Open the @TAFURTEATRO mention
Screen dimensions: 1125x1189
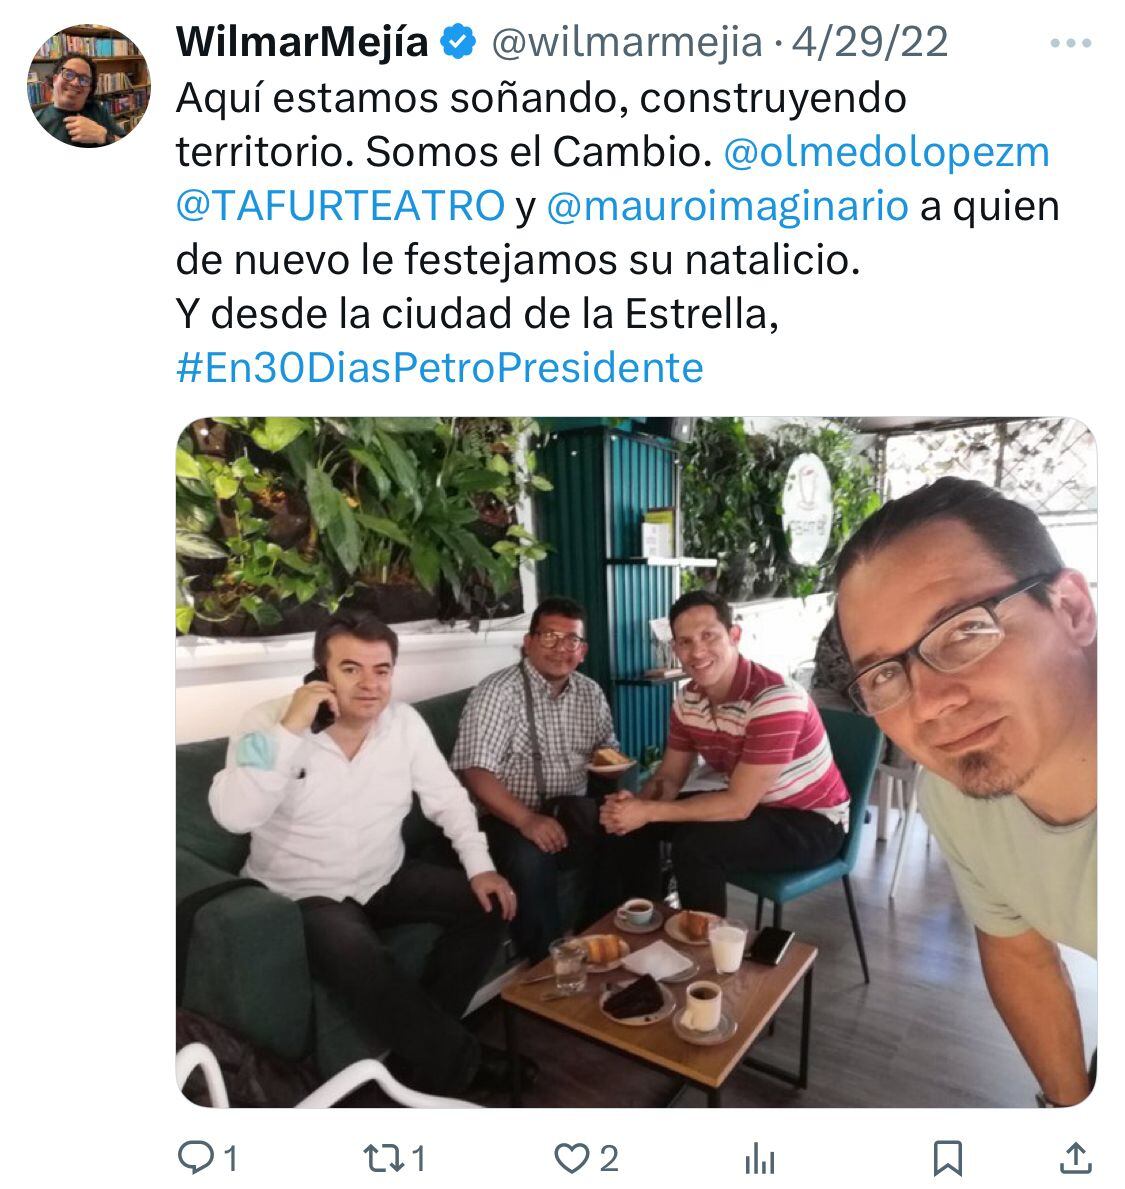[340, 205]
